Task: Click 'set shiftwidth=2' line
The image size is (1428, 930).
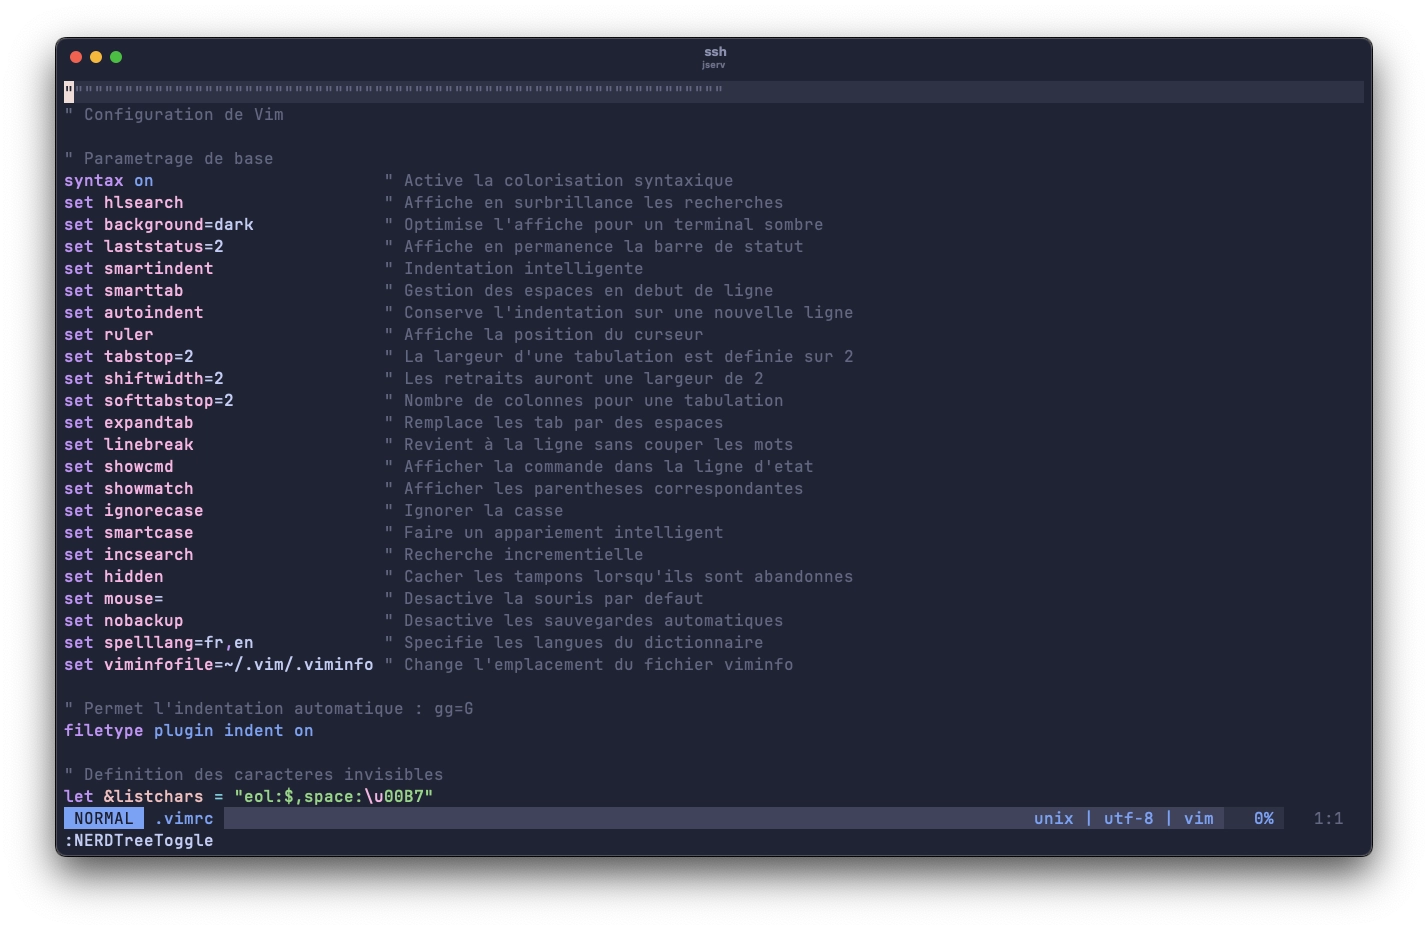Action: (x=144, y=379)
